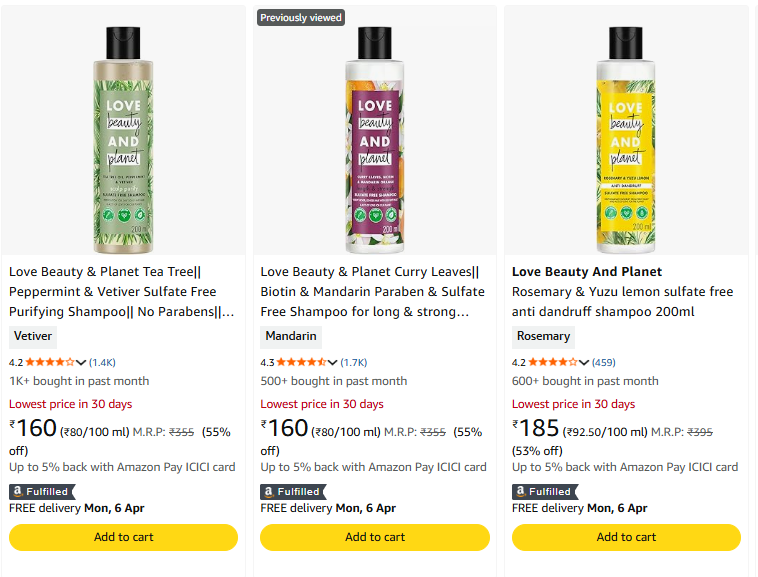Open the 1.4K reviews count link

tap(103, 363)
